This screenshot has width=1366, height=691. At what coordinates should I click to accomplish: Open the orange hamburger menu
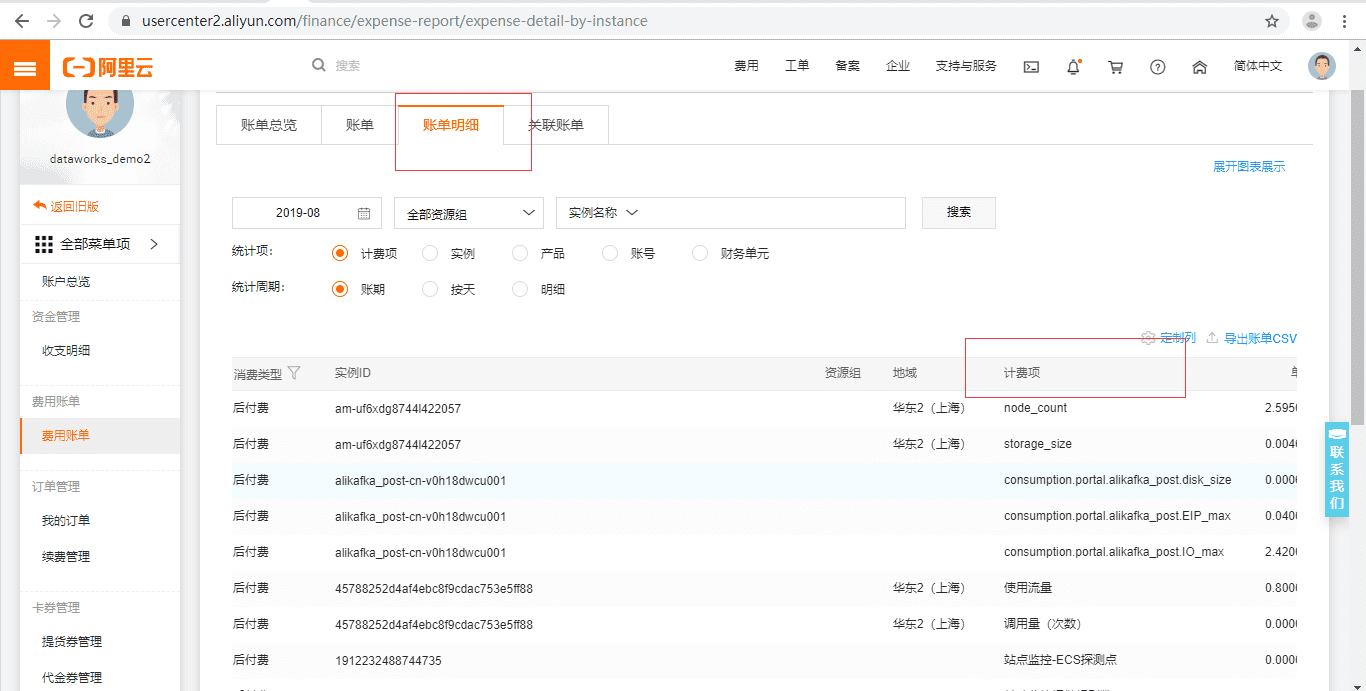[25, 66]
